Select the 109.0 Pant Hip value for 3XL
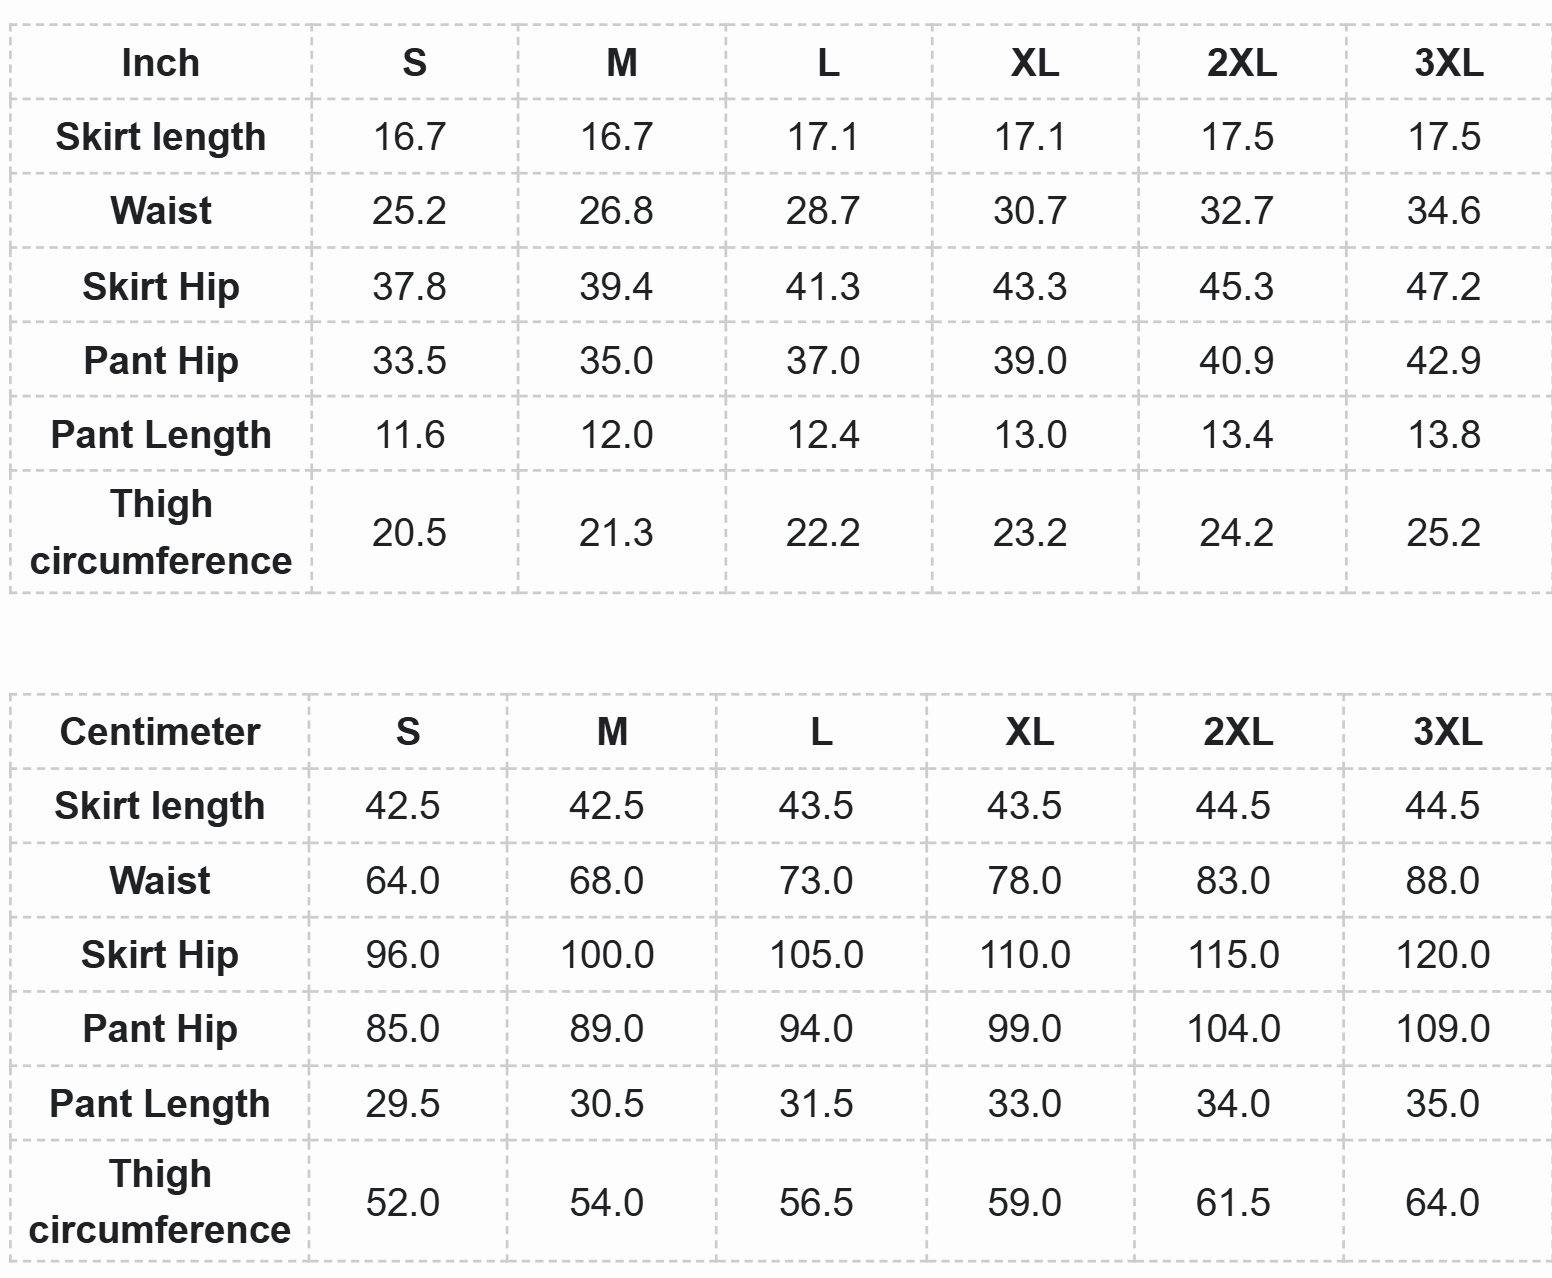The width and height of the screenshot is (1552, 1278). [x=1442, y=1029]
